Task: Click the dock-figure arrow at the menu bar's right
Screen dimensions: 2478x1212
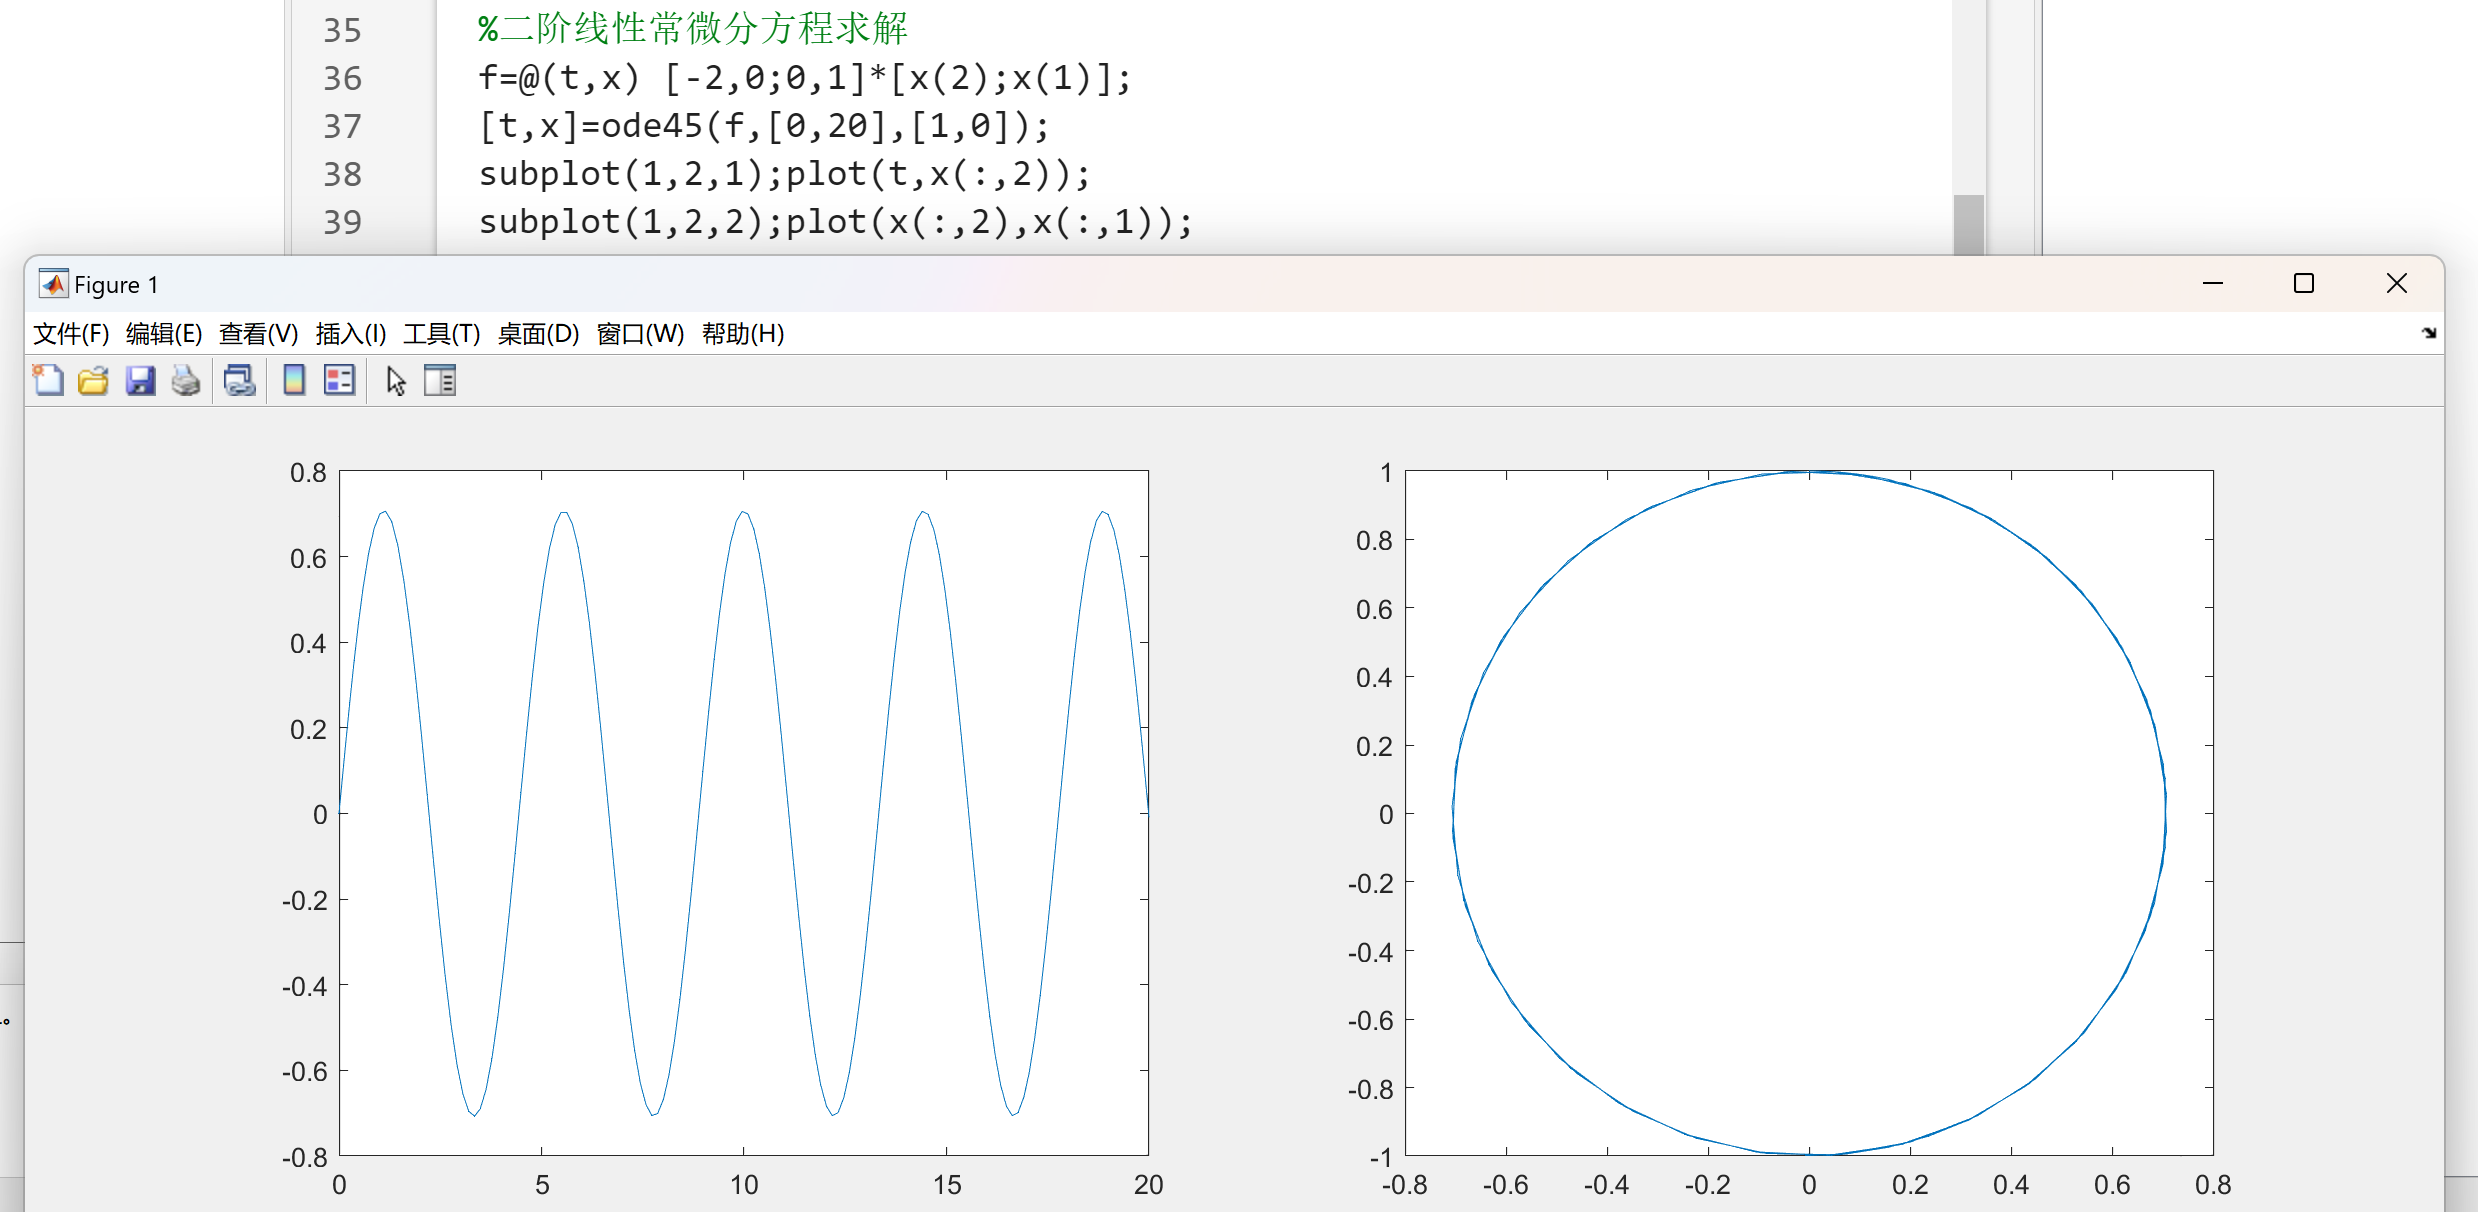Action: pos(2429,333)
